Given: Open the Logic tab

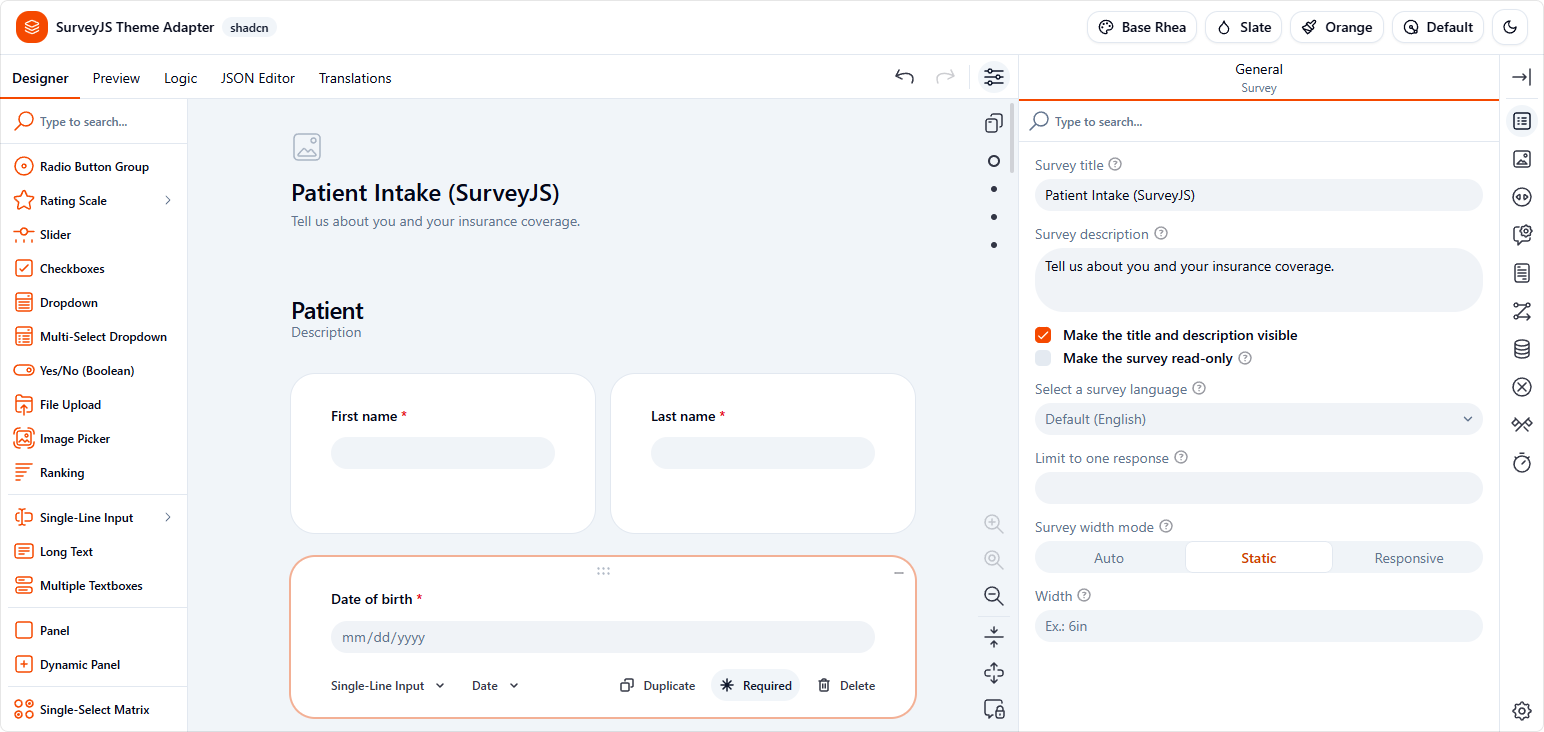Looking at the screenshot, I should (180, 78).
